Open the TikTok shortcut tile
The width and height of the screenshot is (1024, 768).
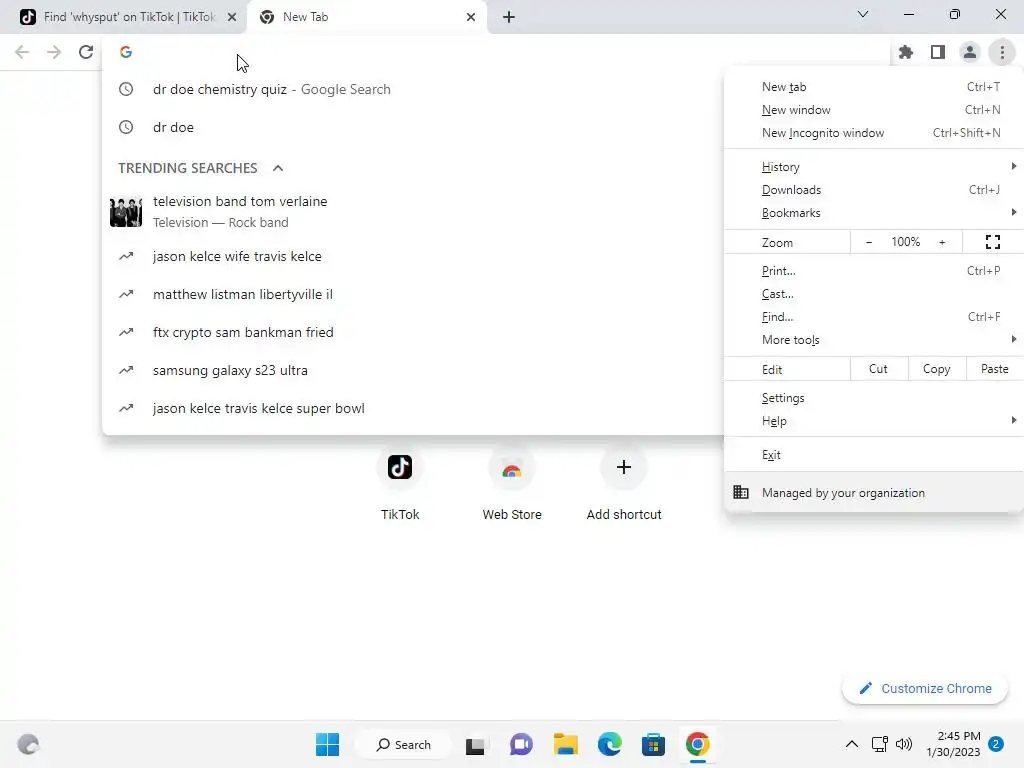tap(400, 483)
